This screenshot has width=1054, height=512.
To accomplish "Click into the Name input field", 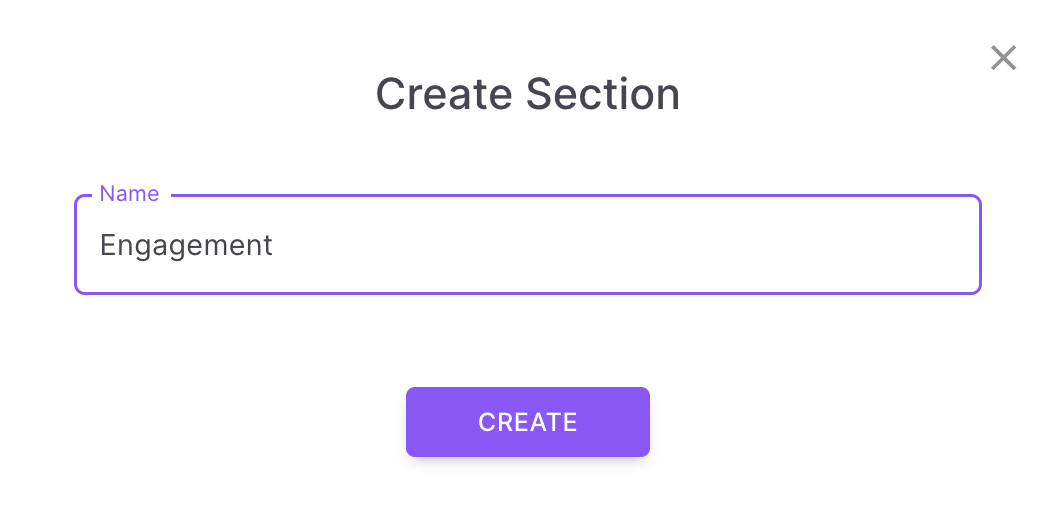I will pos(527,245).
